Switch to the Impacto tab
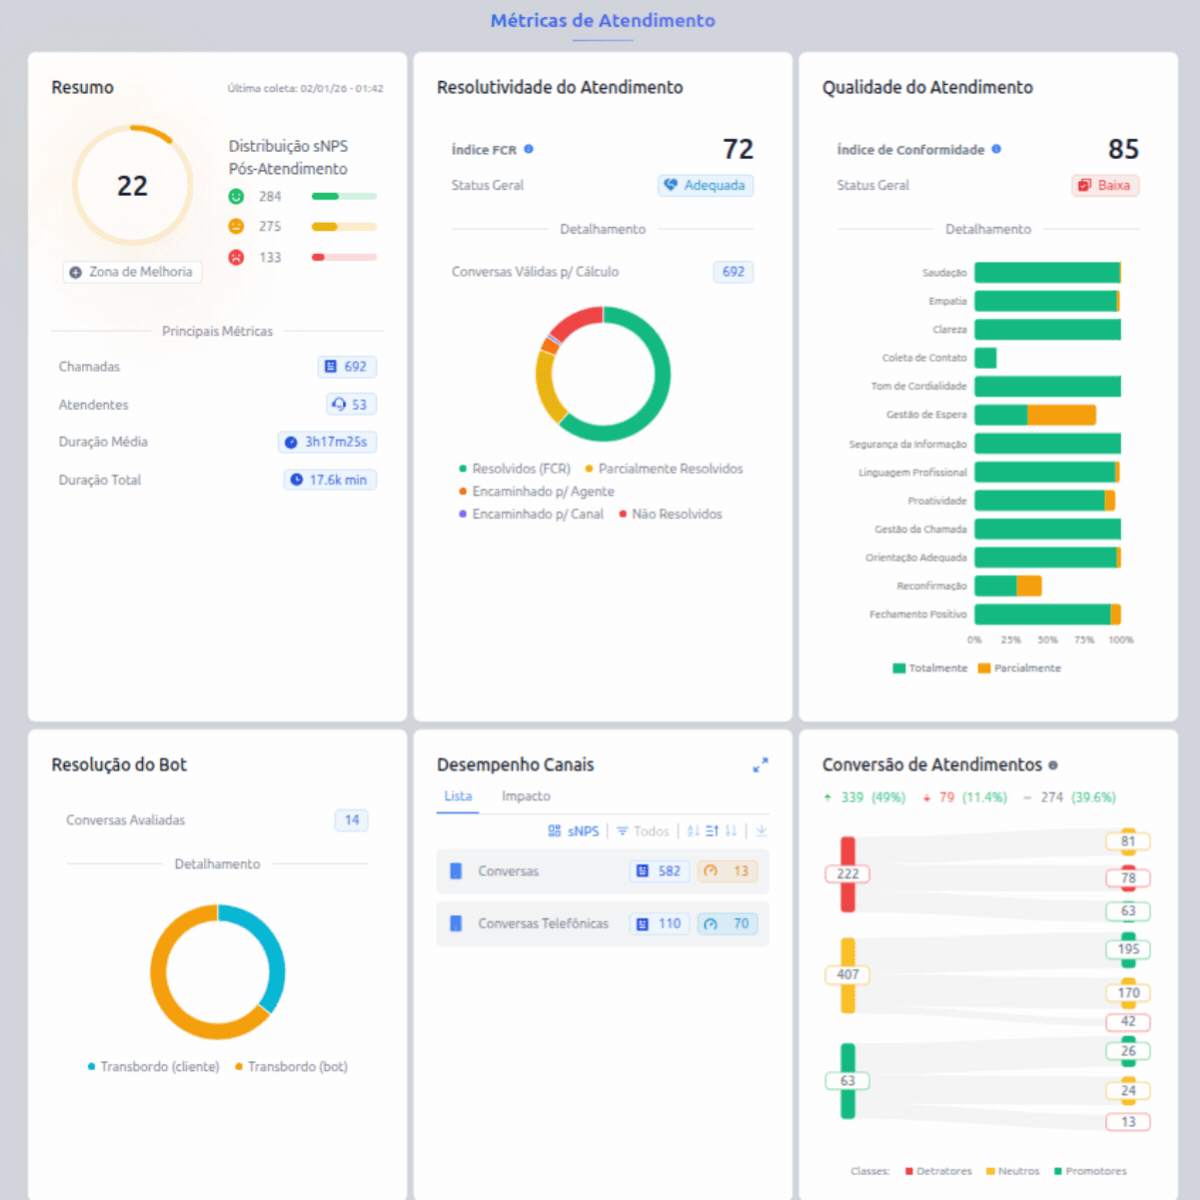This screenshot has height=1200, width=1200. coord(526,796)
